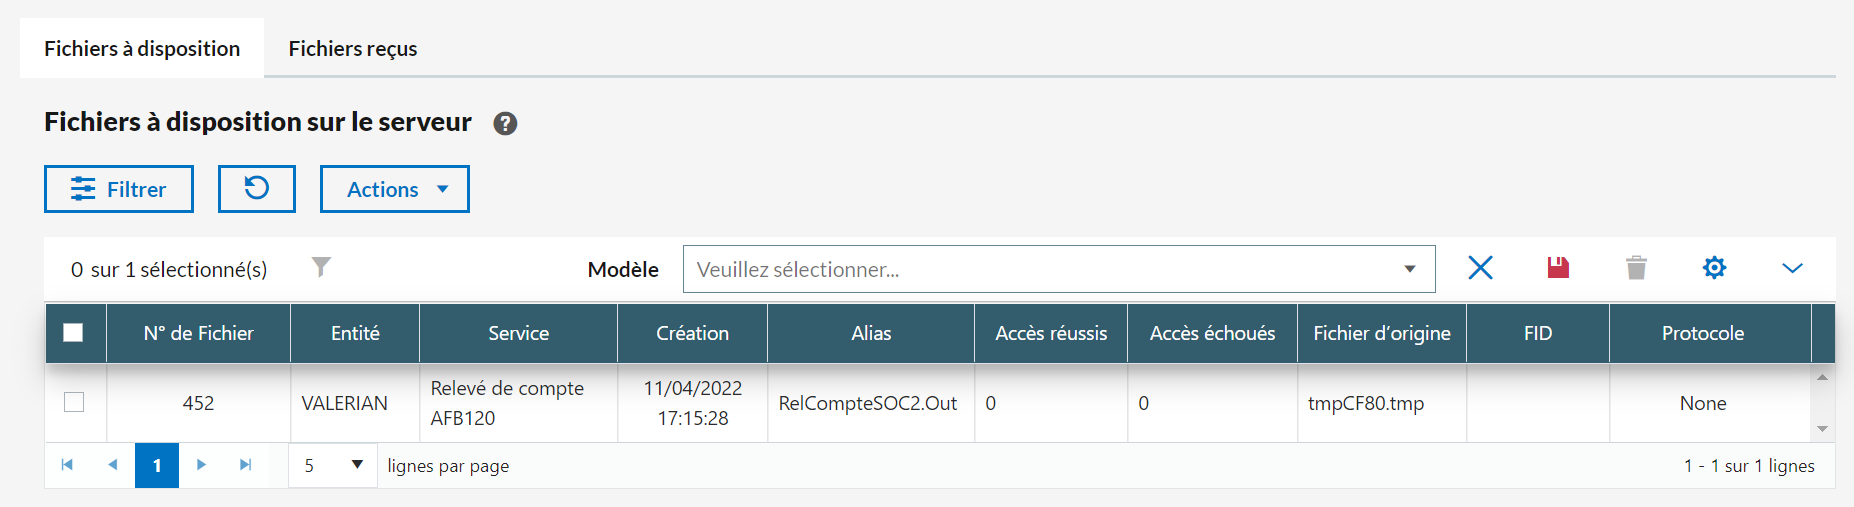Delete the model using the trash icon
Screen dimensions: 1854x507
pos(1636,268)
